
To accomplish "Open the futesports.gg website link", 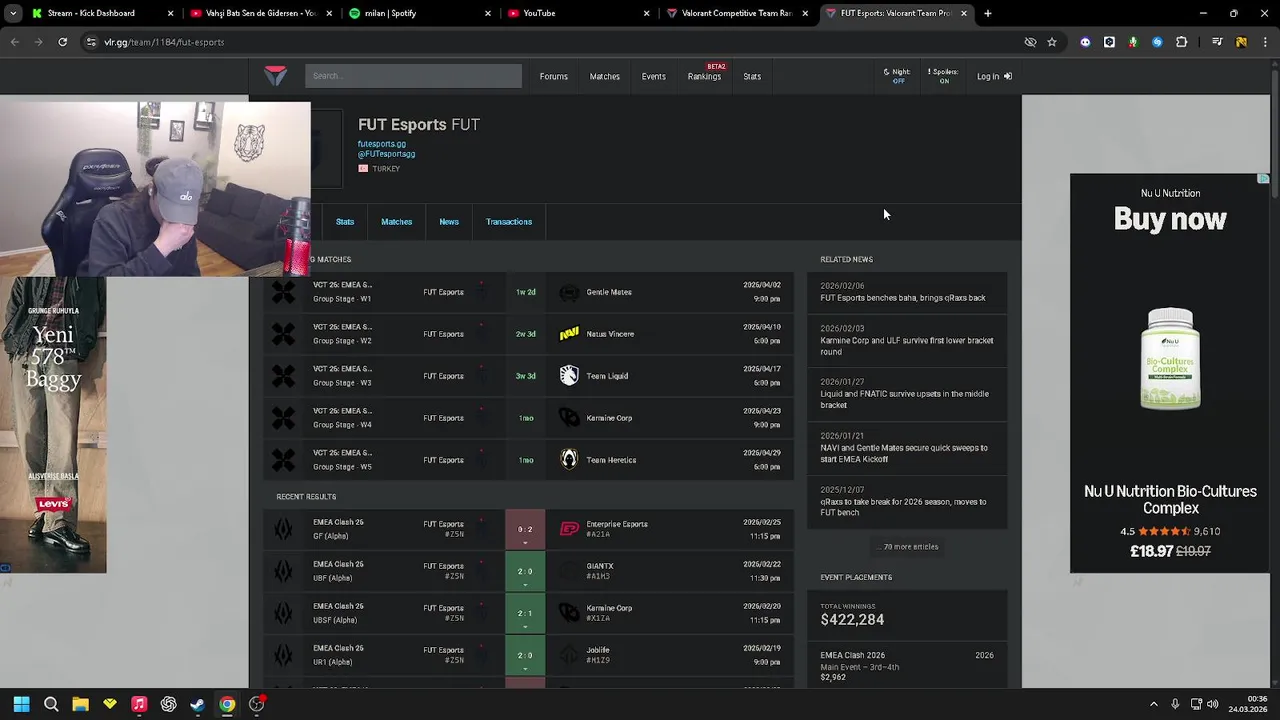I will pyautogui.click(x=382, y=144).
